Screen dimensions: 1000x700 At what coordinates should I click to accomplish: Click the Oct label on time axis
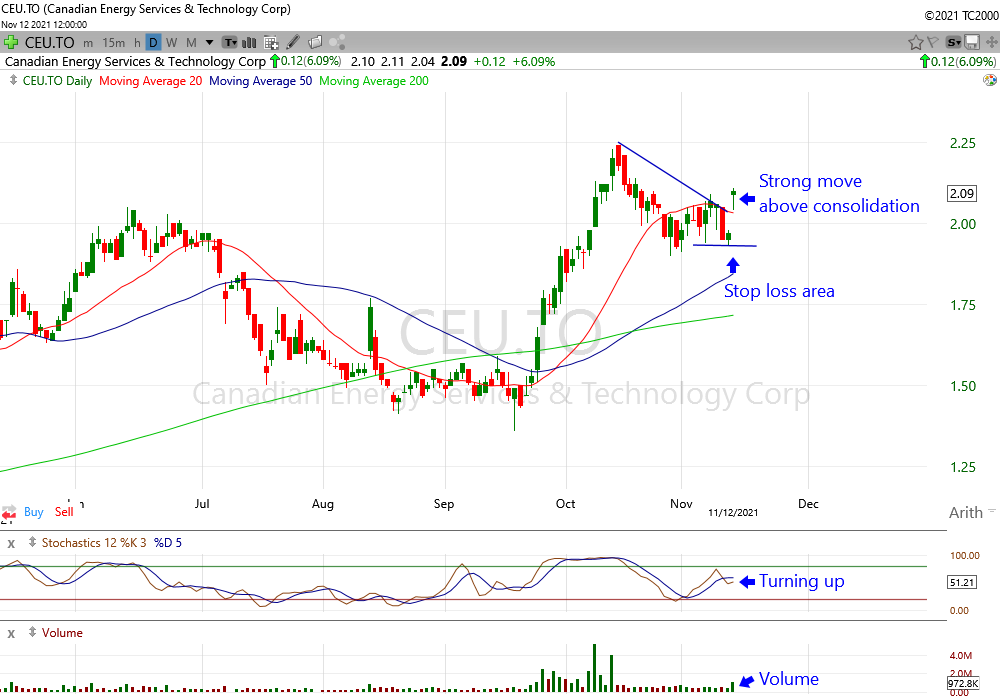tap(565, 504)
